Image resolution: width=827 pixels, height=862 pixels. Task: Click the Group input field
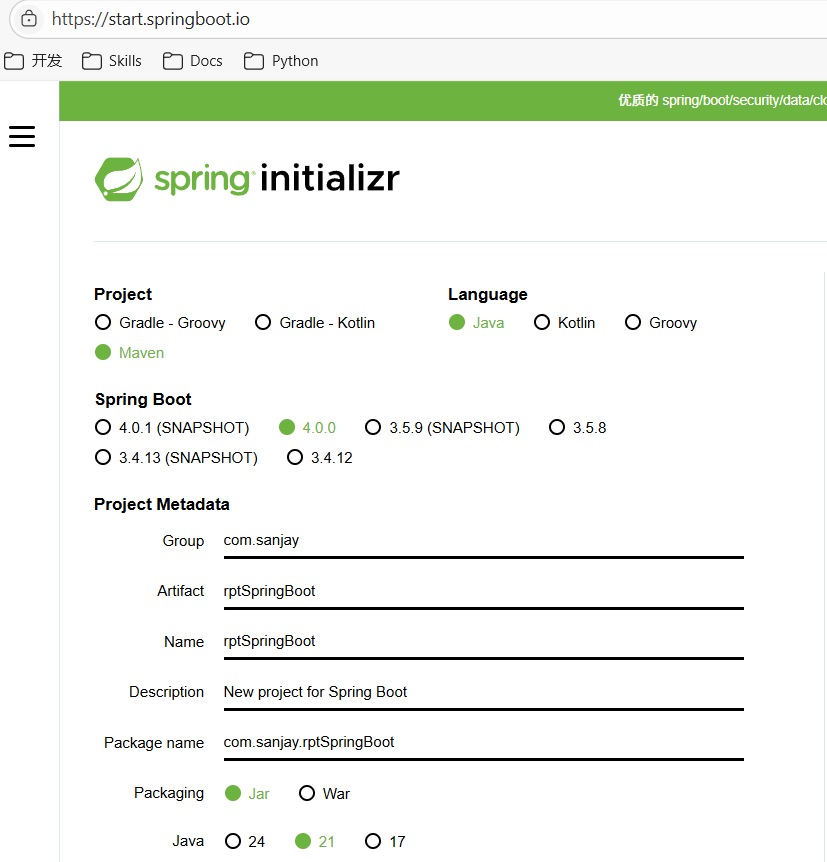coord(483,541)
